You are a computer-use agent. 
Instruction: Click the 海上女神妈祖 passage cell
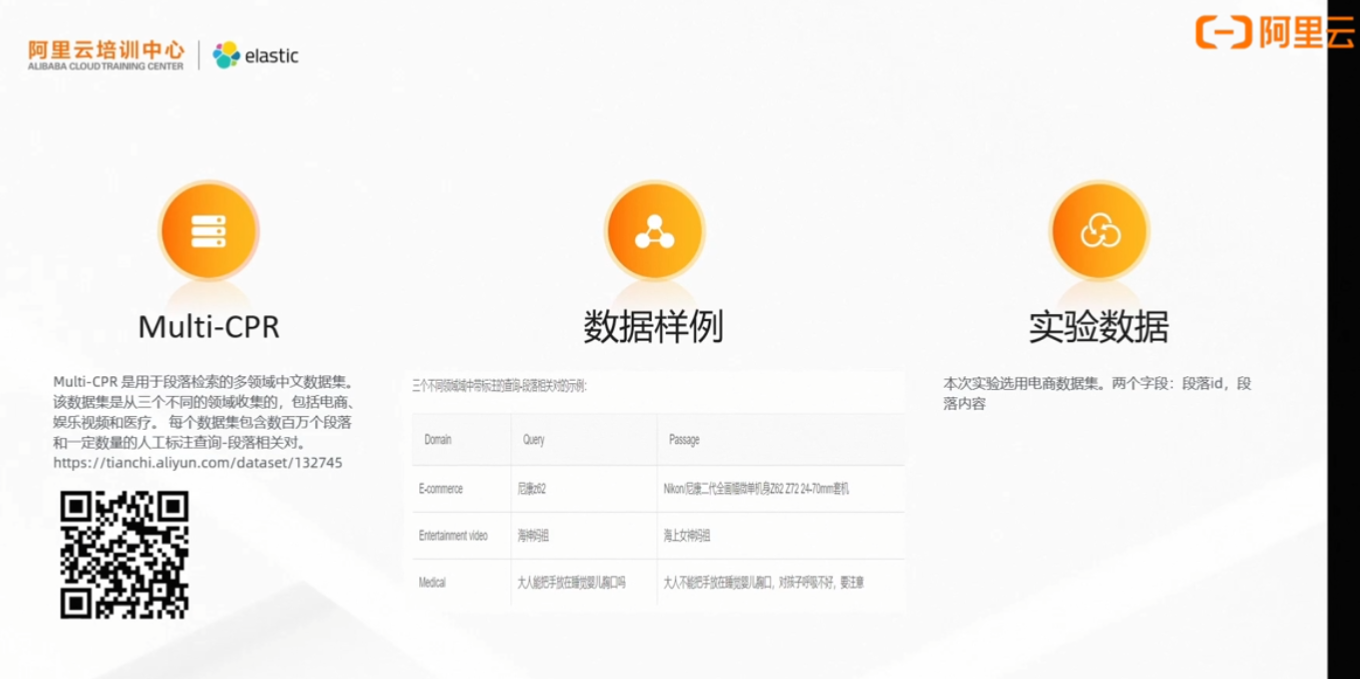tap(686, 536)
